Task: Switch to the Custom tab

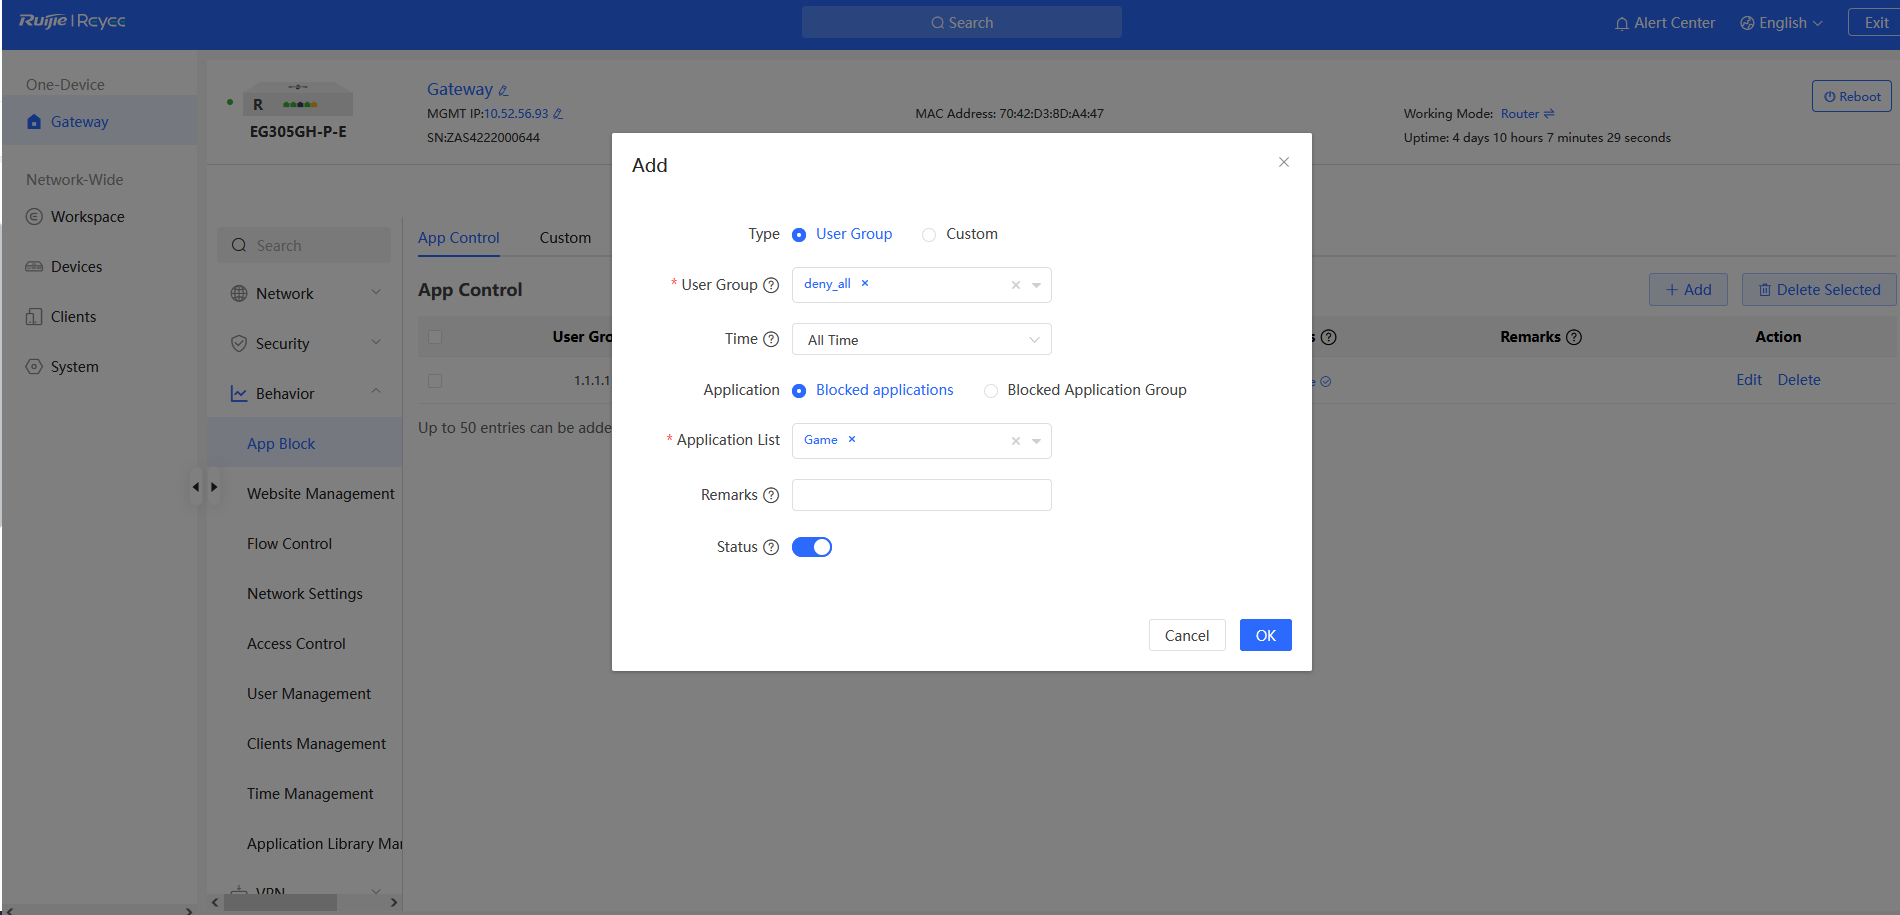Action: [565, 238]
